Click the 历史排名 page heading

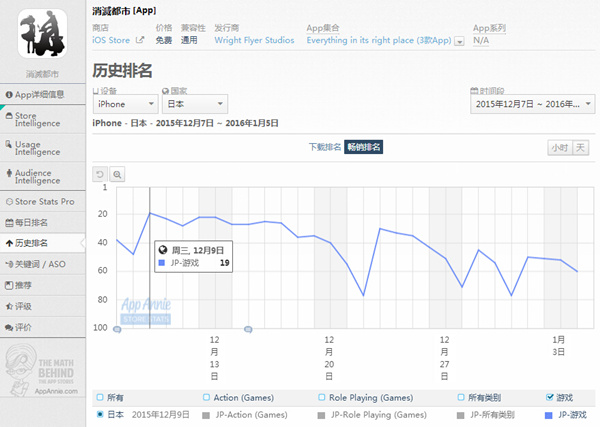pyautogui.click(x=122, y=70)
